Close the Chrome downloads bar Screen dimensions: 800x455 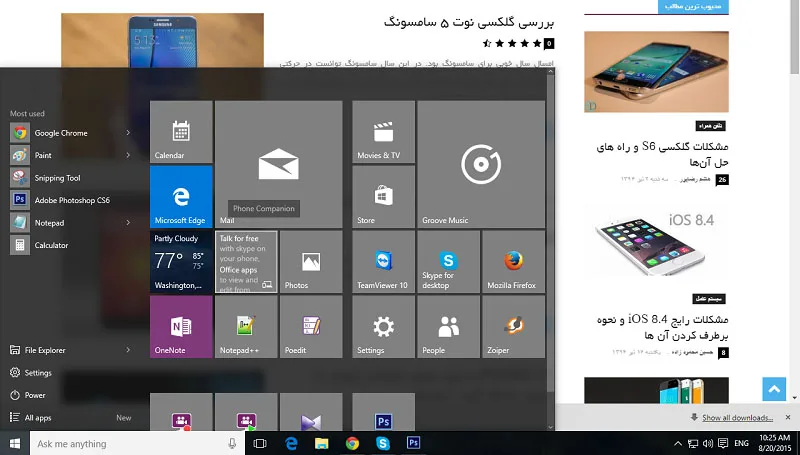click(788, 417)
